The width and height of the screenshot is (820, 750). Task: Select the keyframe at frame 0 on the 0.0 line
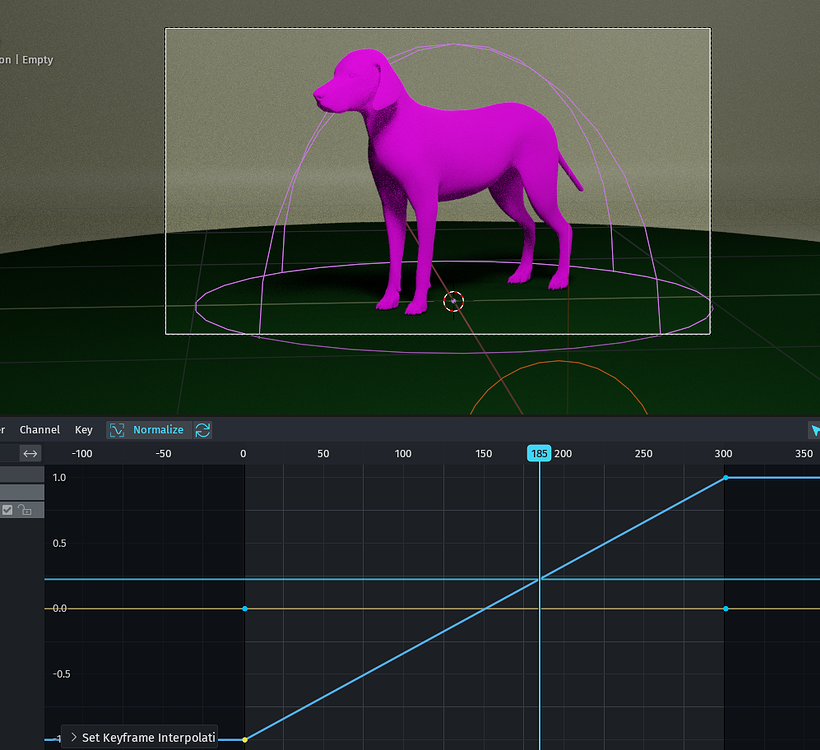[245, 609]
